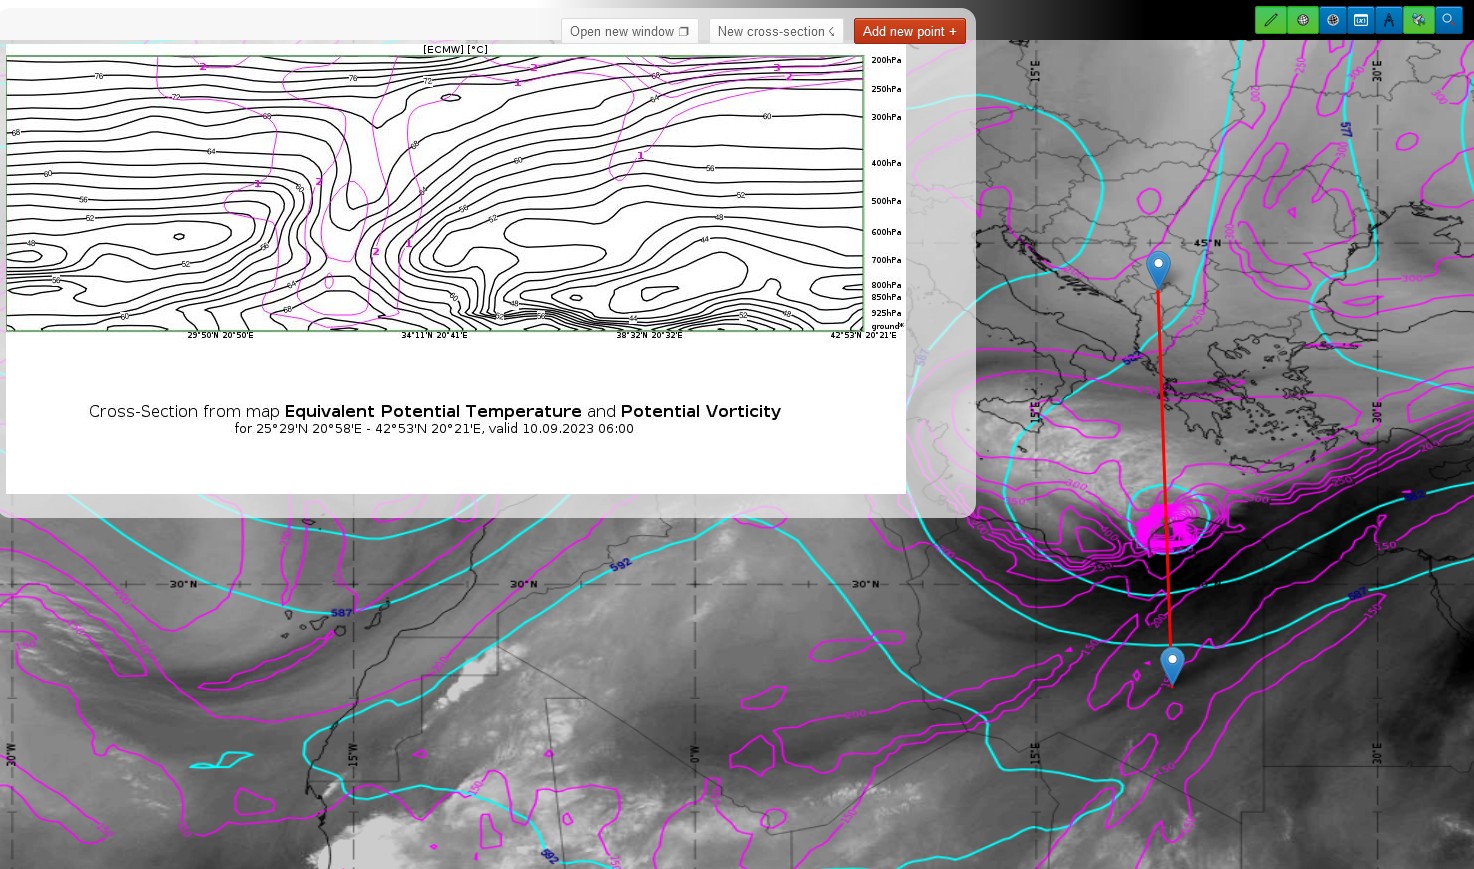Select the compass measurement tool
Viewport: 1474px width, 869px height.
pyautogui.click(x=1389, y=20)
